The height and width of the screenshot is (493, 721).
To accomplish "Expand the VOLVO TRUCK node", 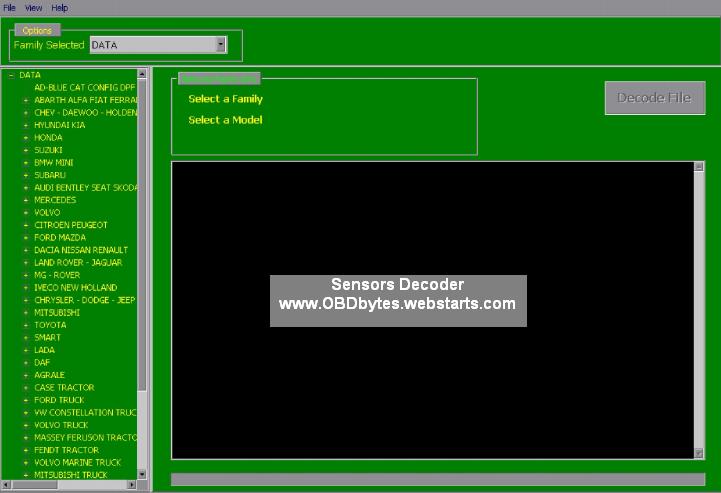I will click(26, 425).
